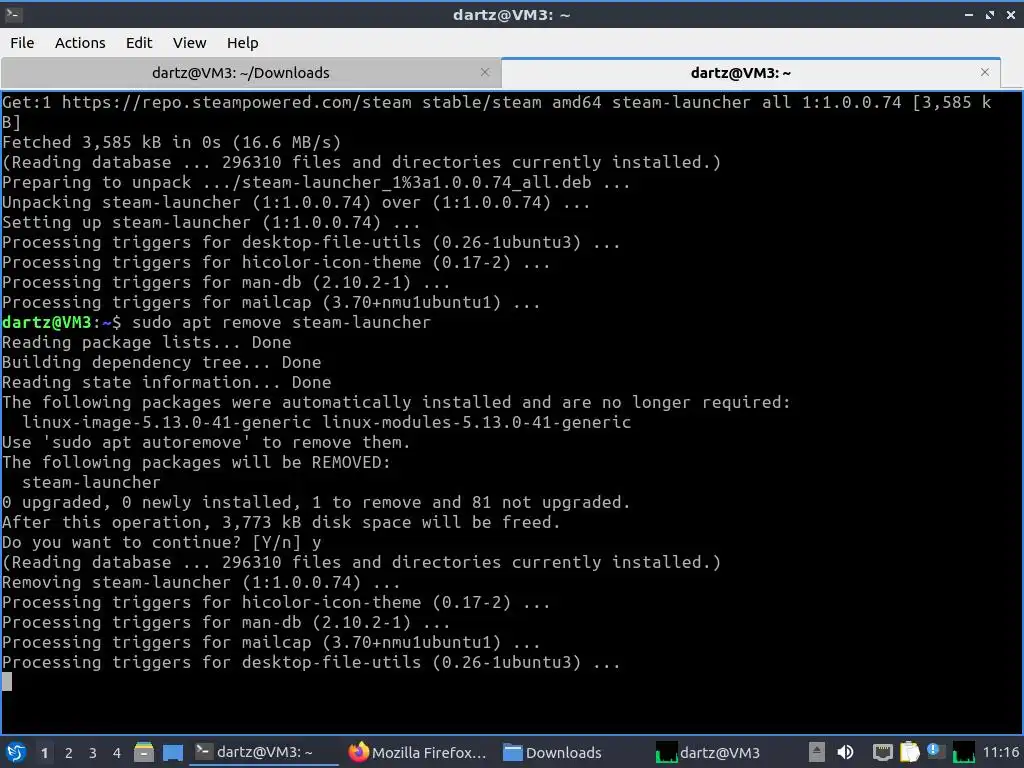
Task: Click the repo.steampowered.com URL text
Action: tap(236, 103)
